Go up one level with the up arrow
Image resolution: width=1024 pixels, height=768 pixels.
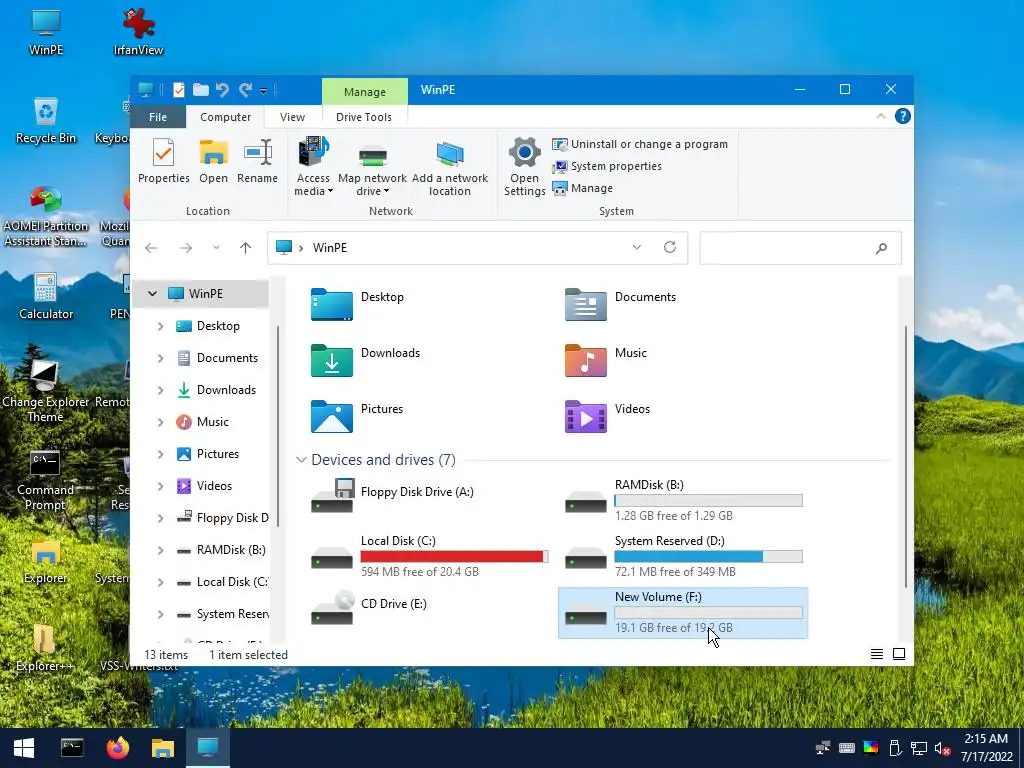[x=246, y=248]
